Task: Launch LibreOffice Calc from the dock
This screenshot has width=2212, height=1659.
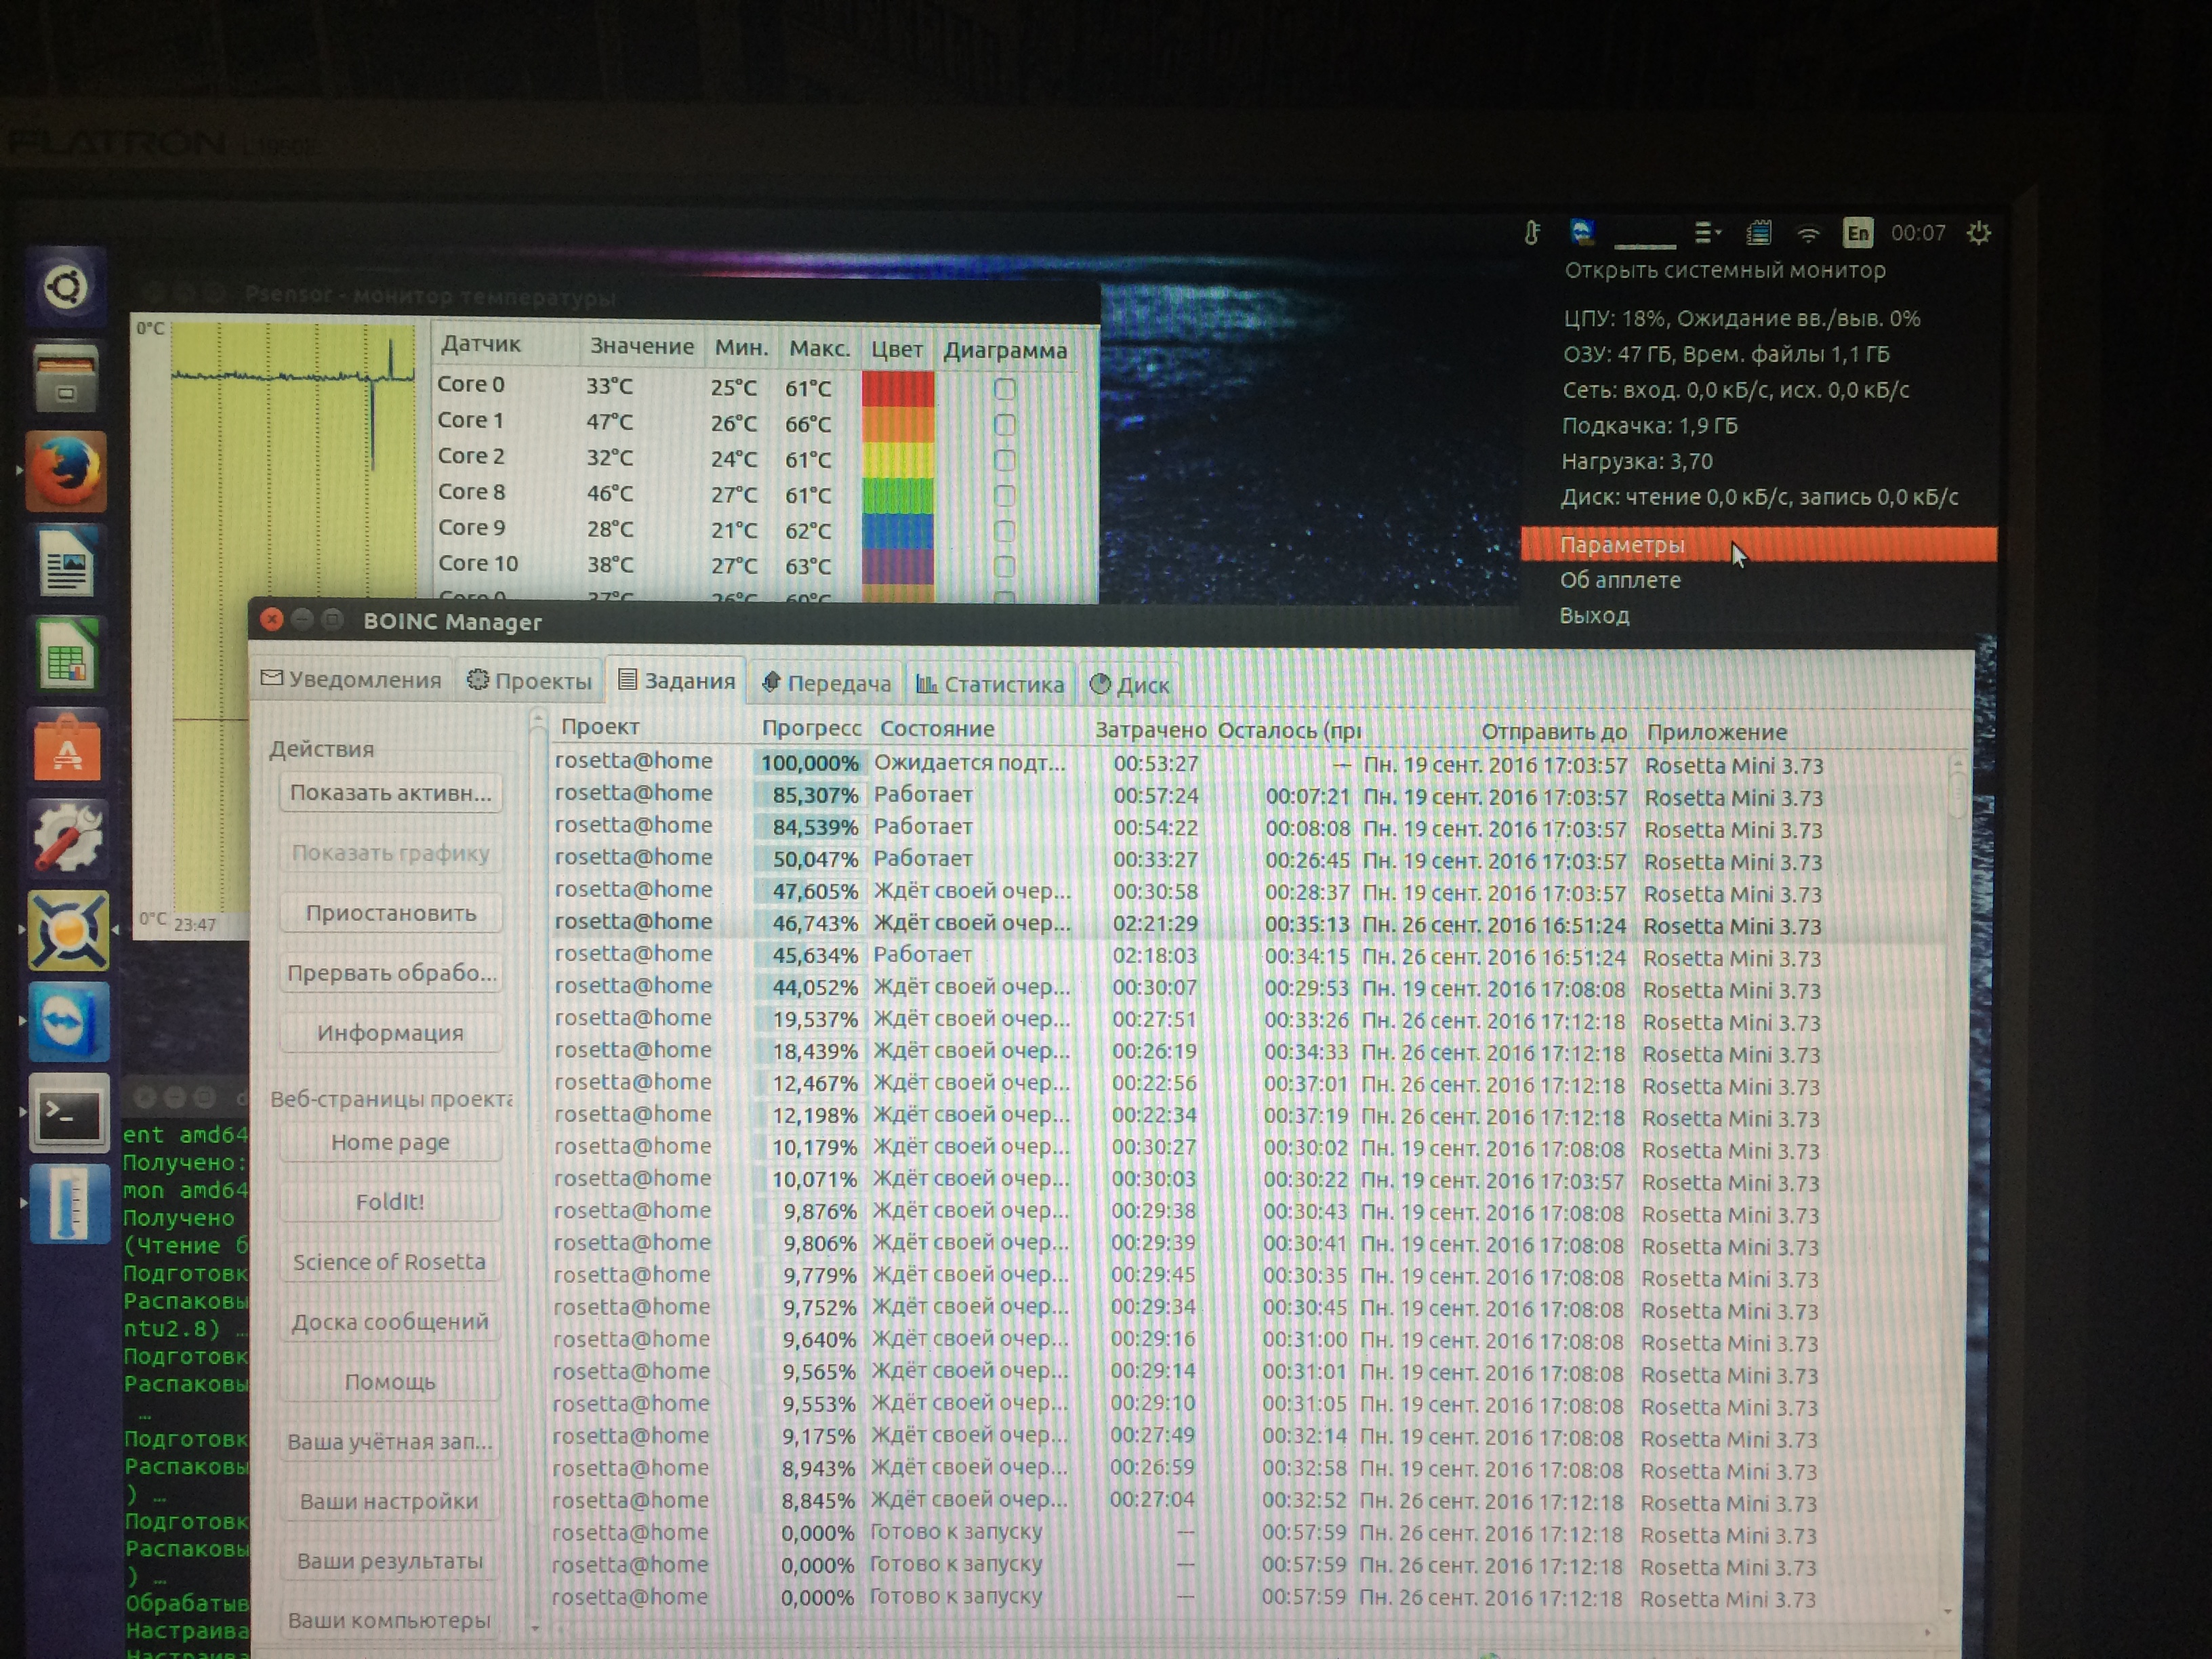Action: [x=67, y=657]
